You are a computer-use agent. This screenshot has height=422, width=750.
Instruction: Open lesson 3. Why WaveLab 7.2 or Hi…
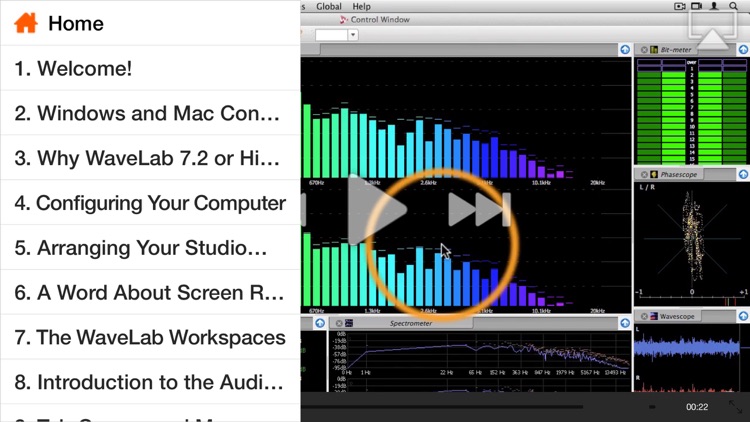click(x=150, y=158)
